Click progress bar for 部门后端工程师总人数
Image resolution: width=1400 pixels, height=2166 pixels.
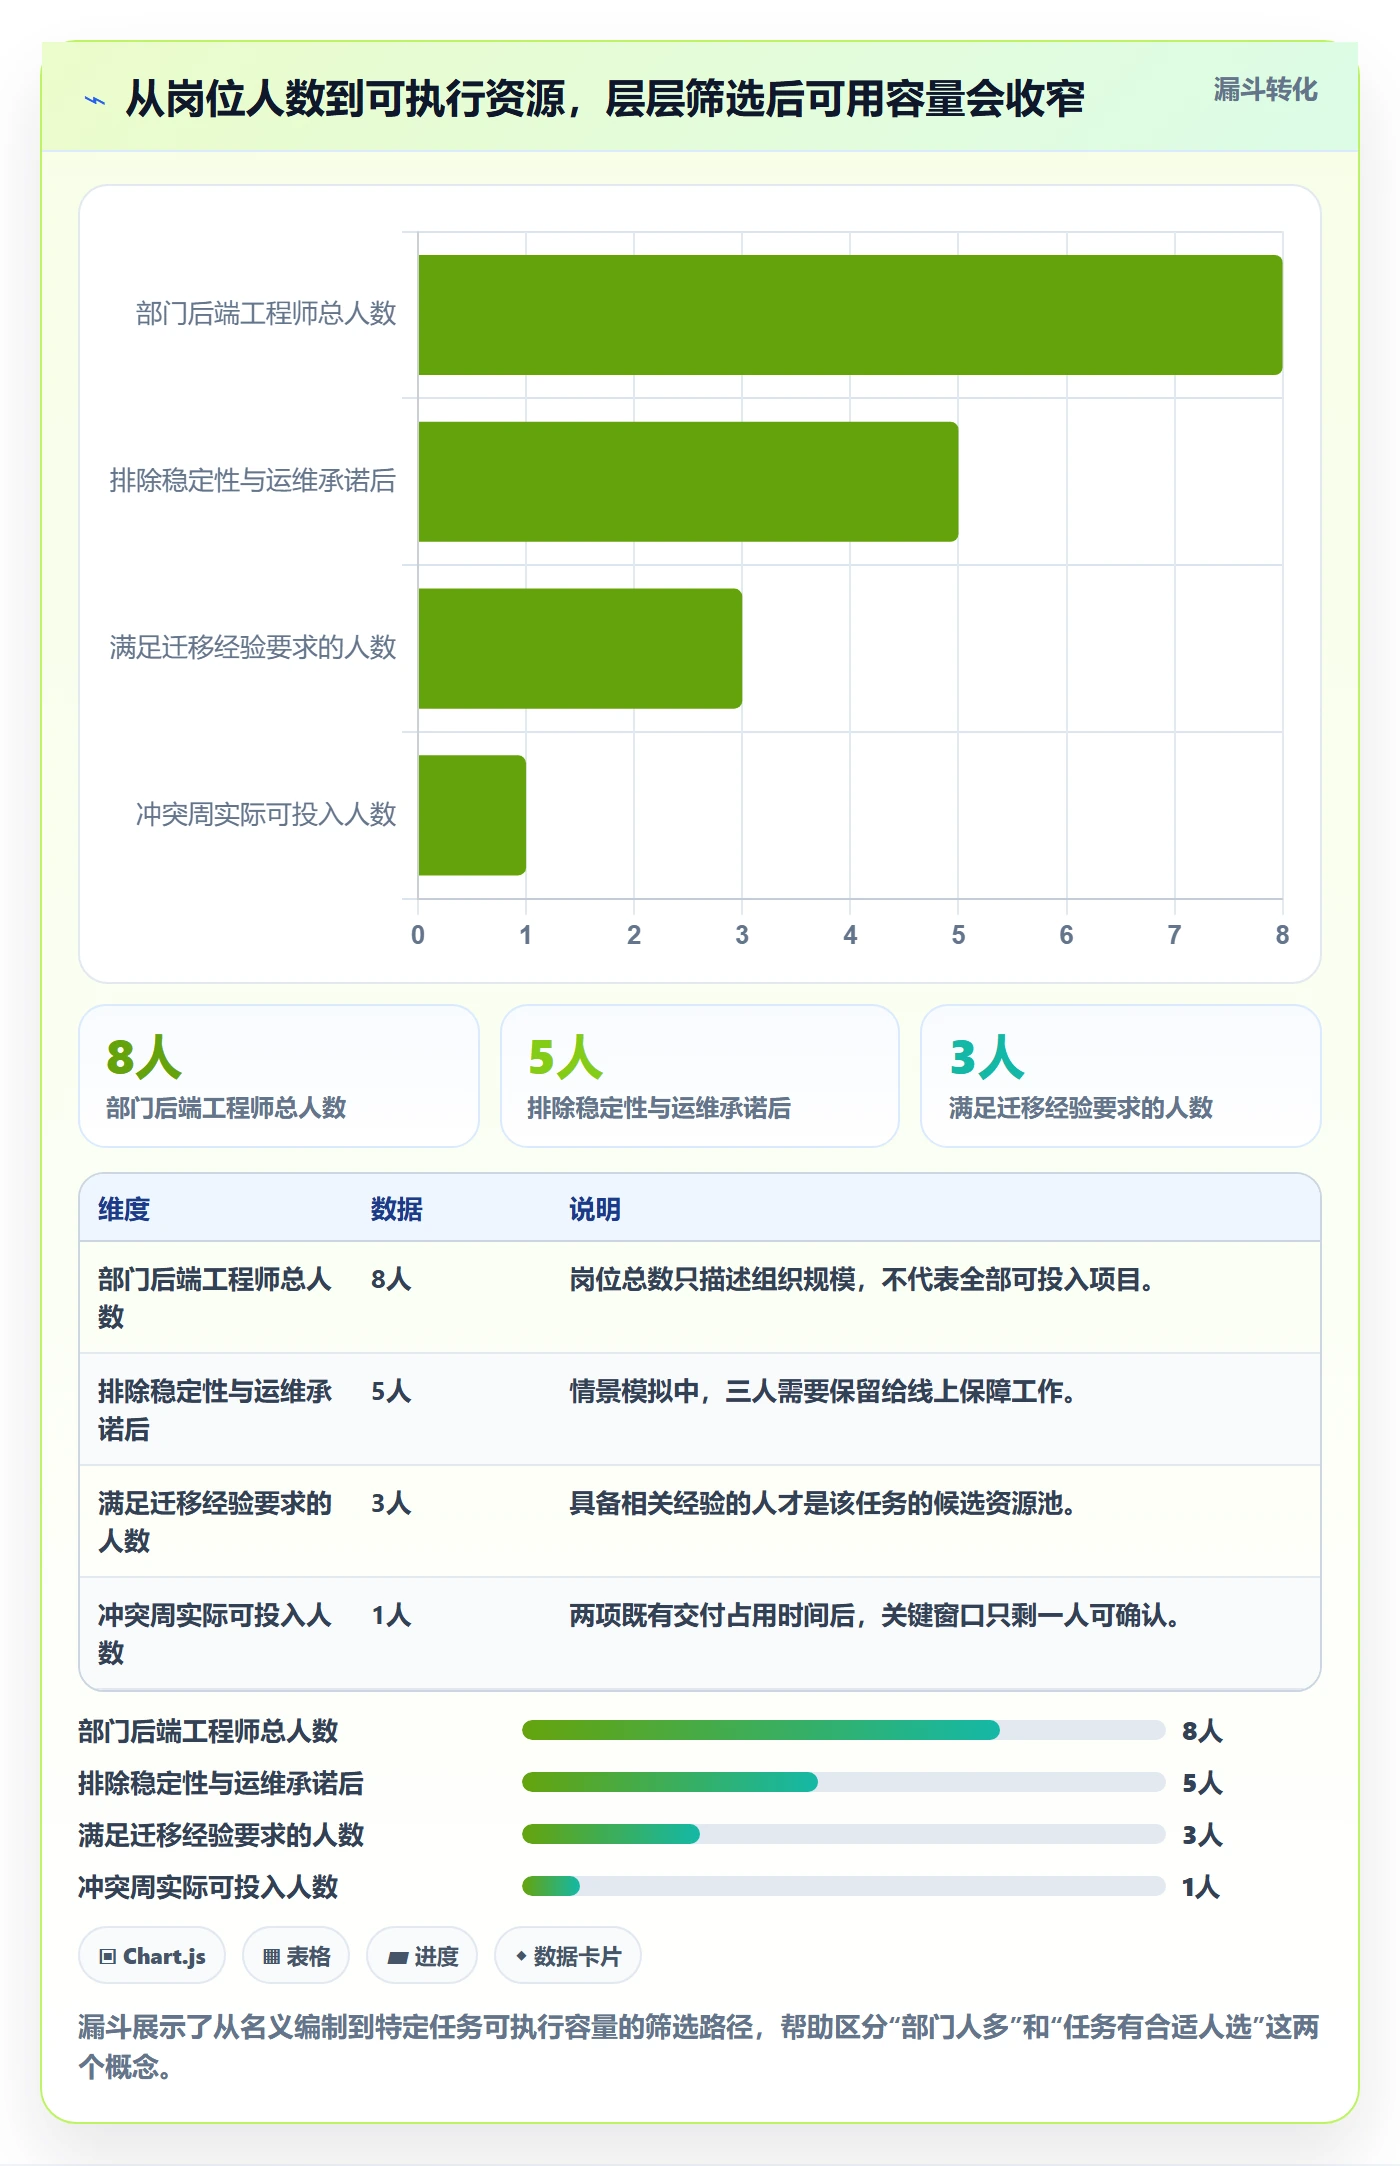click(x=843, y=1730)
